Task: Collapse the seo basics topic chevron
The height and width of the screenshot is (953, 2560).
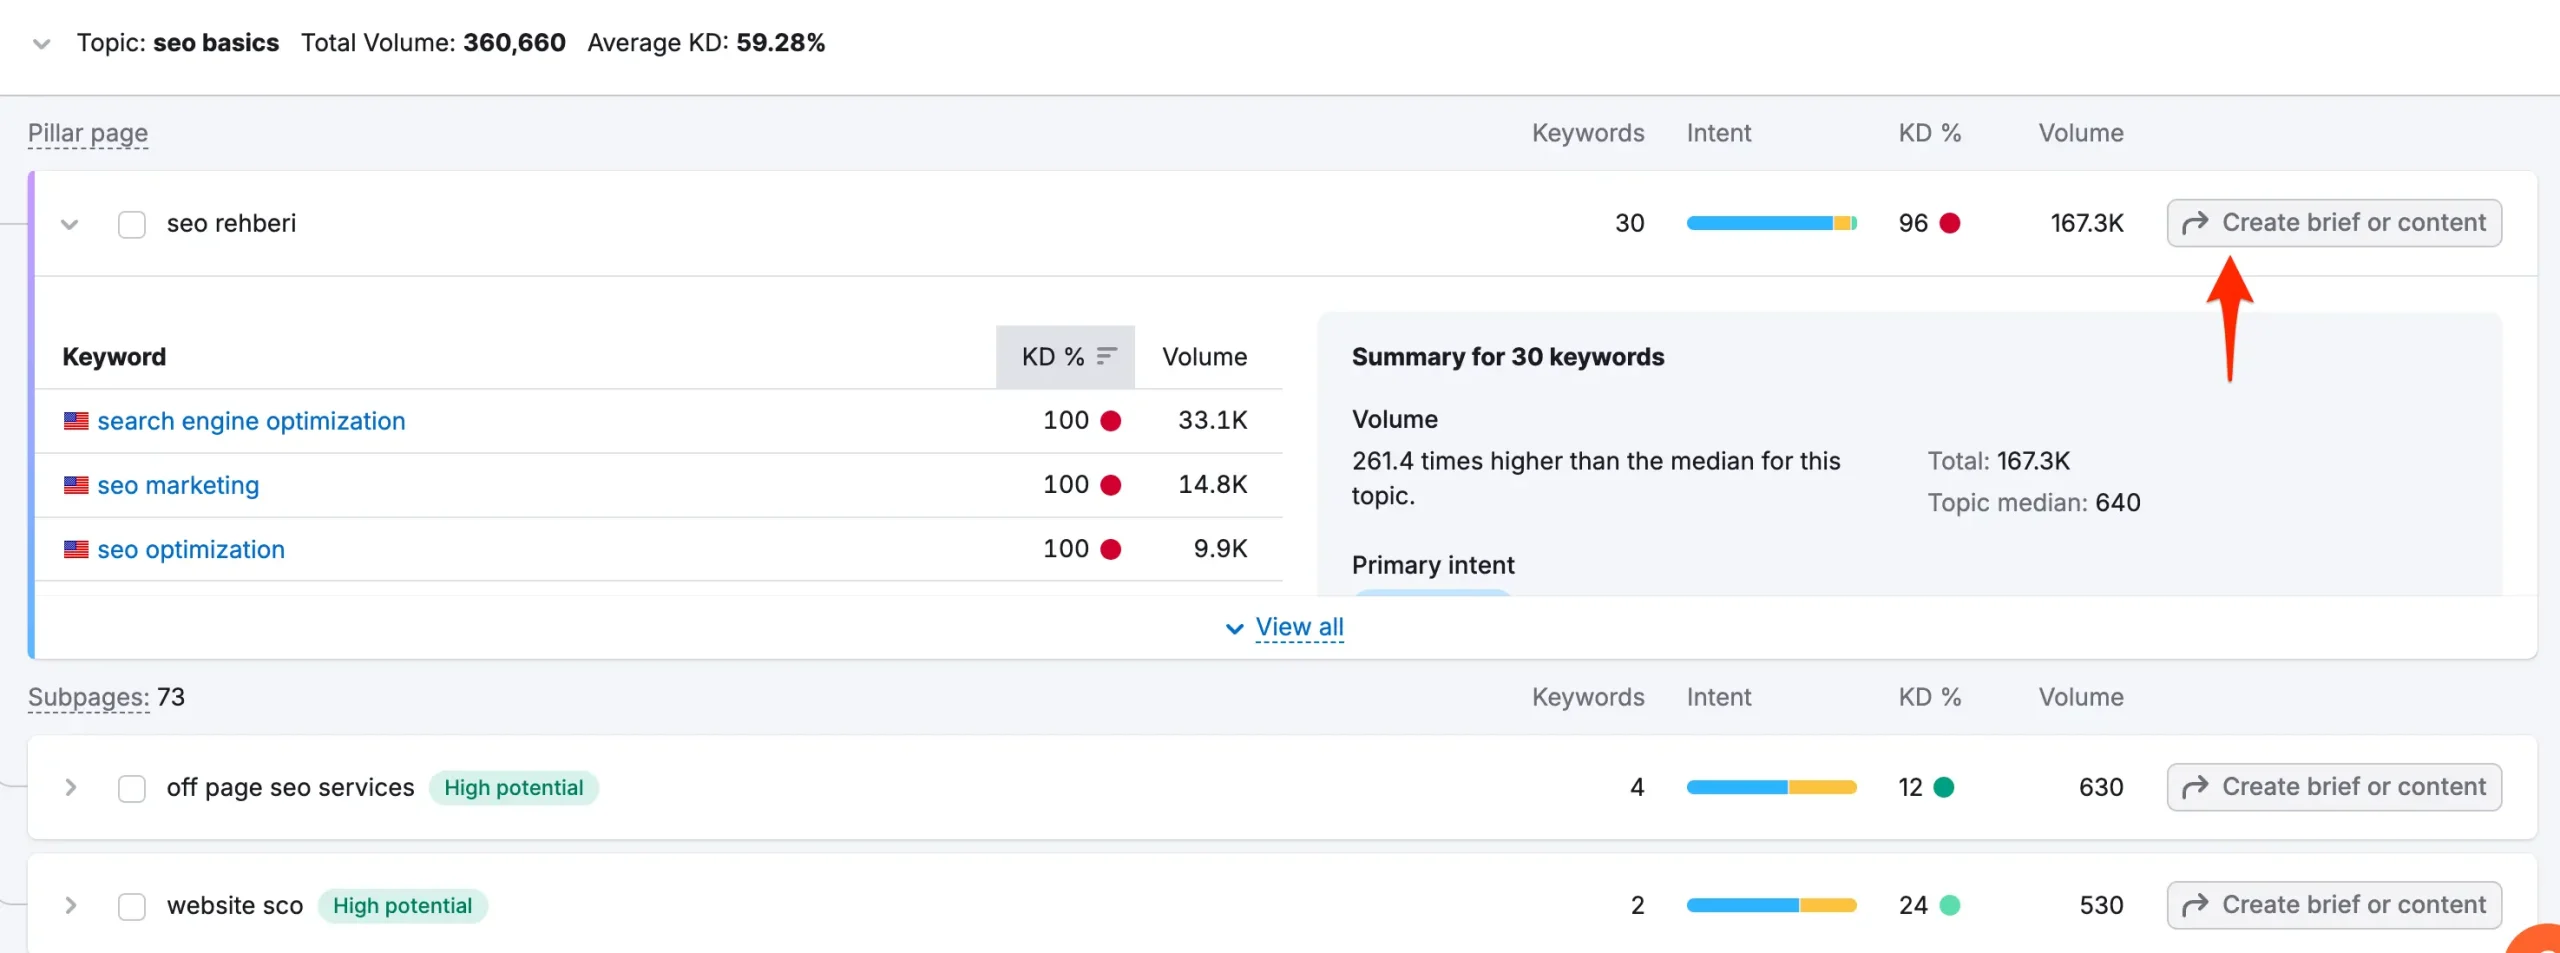Action: (x=41, y=43)
